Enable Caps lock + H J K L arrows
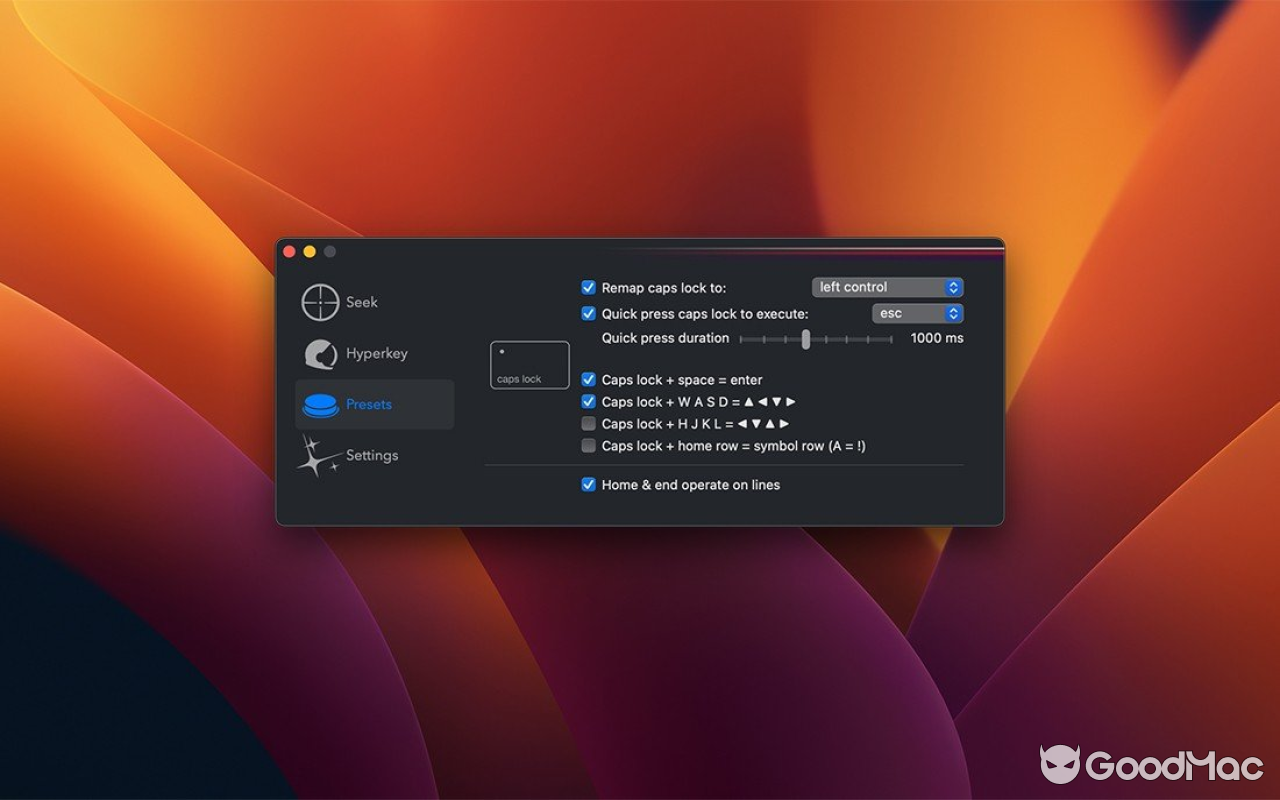This screenshot has width=1280, height=800. [x=589, y=423]
